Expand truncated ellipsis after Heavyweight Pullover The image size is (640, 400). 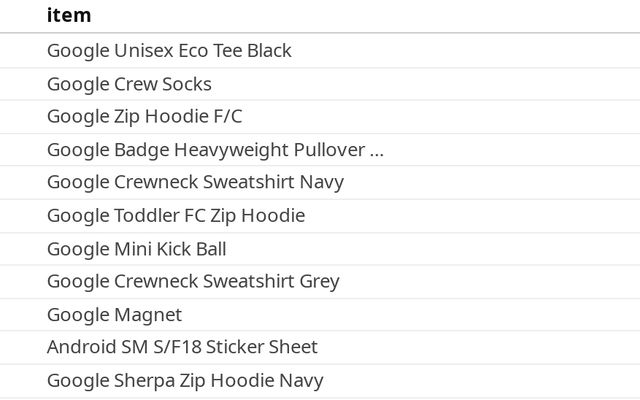(377, 150)
